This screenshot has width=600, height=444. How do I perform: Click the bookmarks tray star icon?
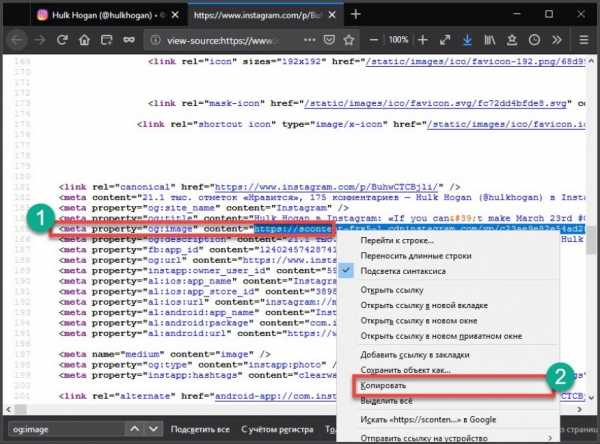[x=512, y=40]
